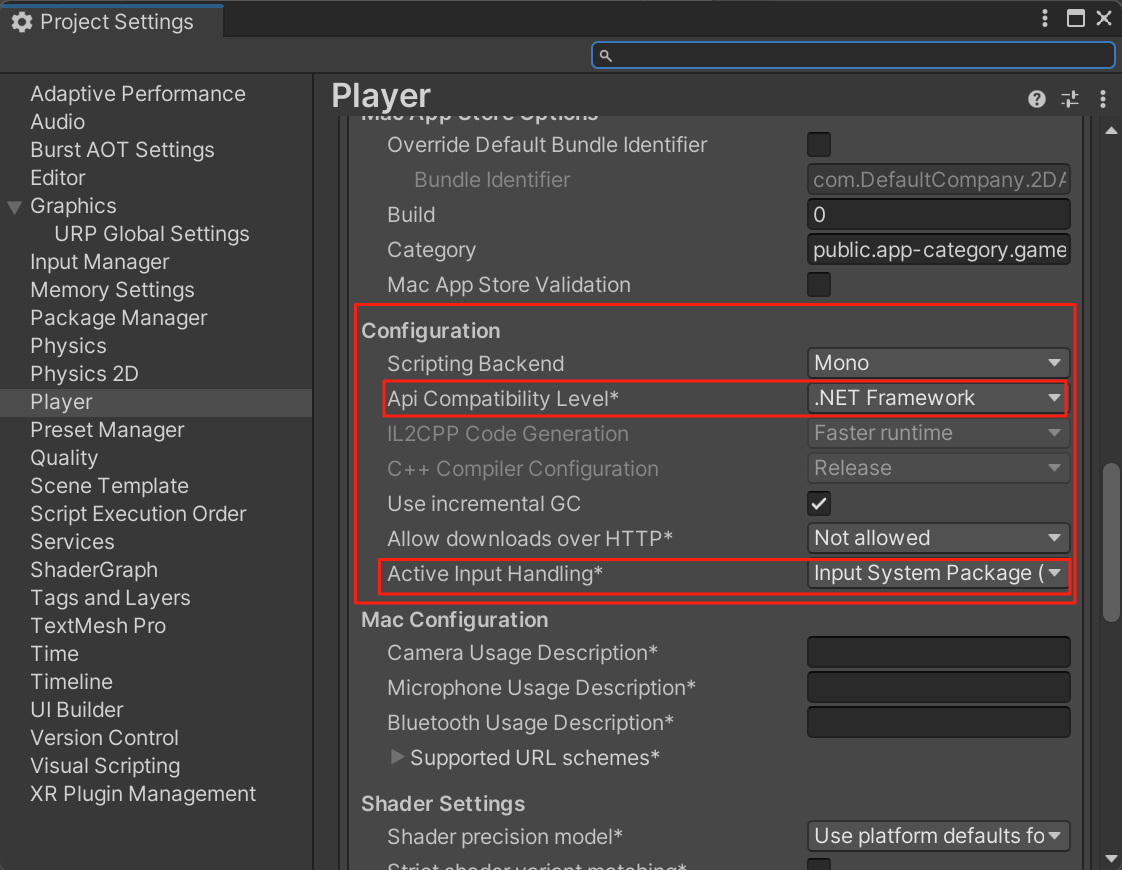Change the Api Compatibility Level dropdown
Image resolution: width=1122 pixels, height=870 pixels.
click(x=937, y=397)
